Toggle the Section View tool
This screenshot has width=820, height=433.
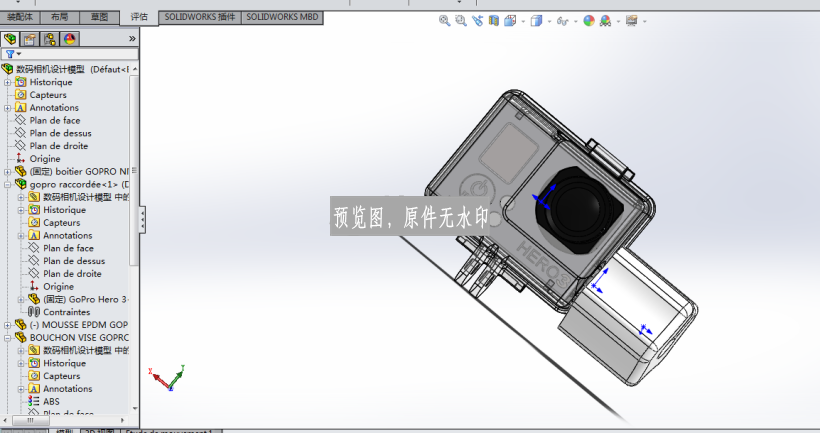coord(494,21)
